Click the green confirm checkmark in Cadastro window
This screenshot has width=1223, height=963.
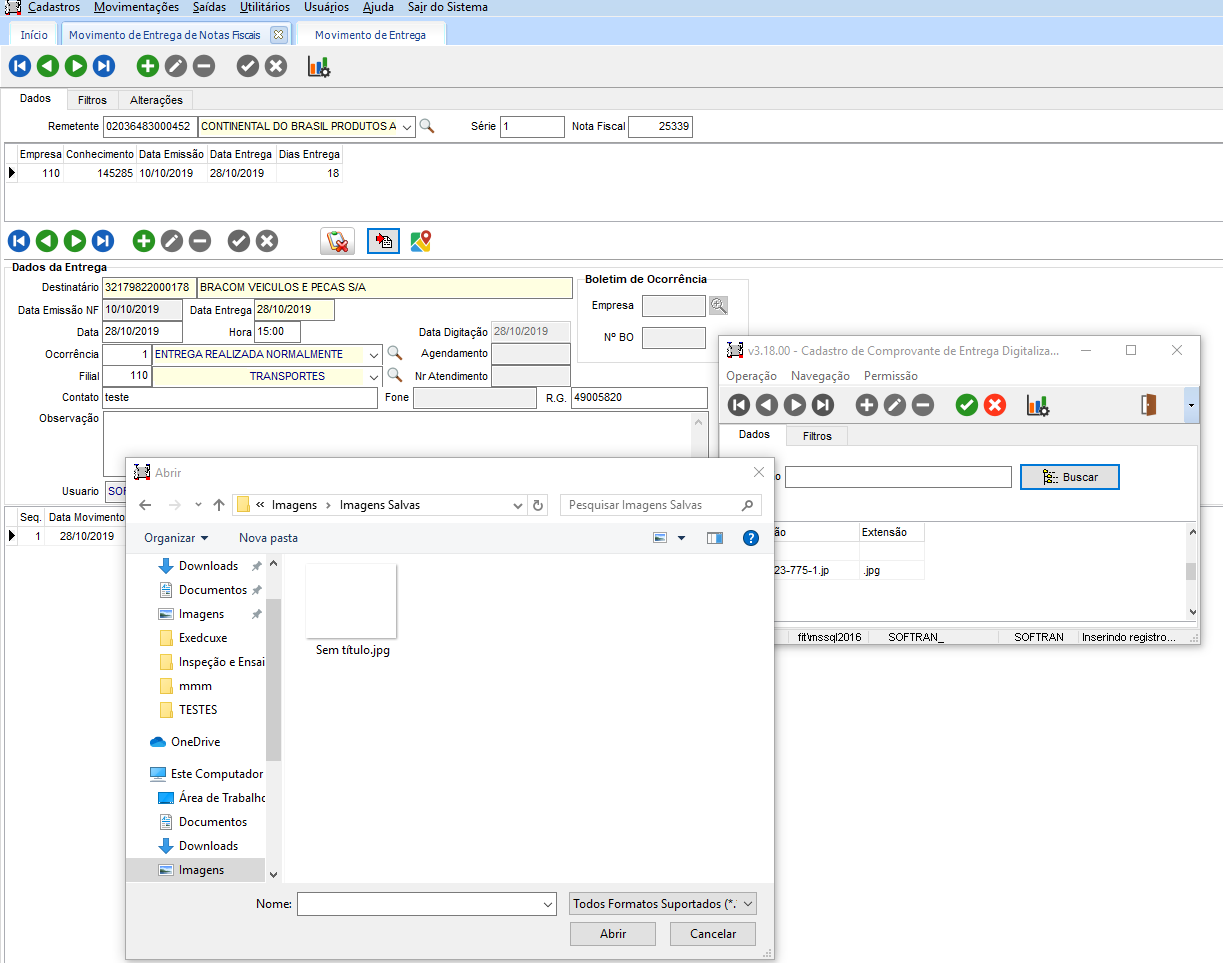tap(966, 405)
